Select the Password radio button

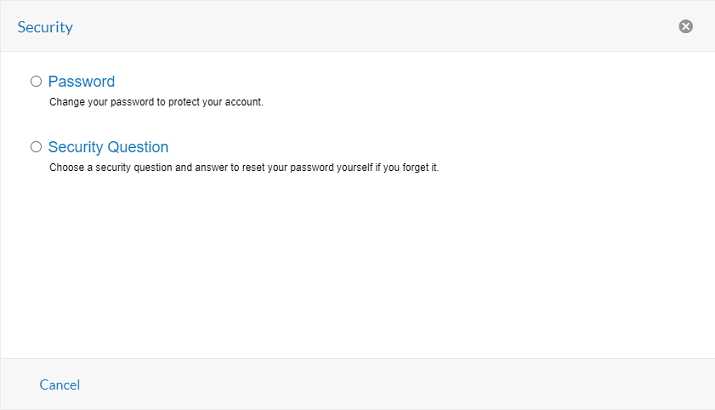[36, 81]
